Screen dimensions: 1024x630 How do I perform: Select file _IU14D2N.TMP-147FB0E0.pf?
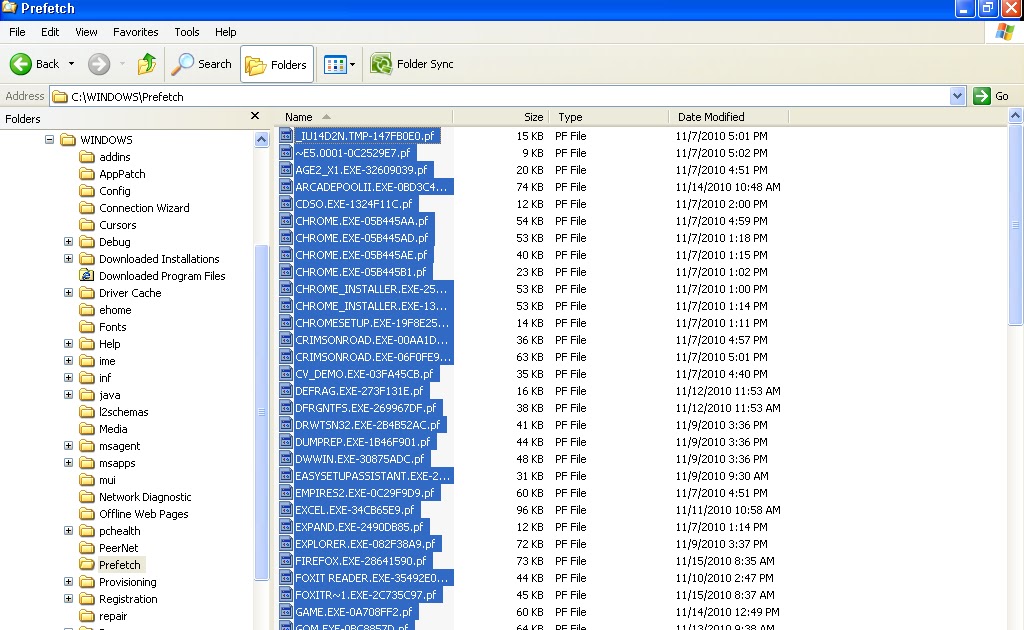[367, 136]
